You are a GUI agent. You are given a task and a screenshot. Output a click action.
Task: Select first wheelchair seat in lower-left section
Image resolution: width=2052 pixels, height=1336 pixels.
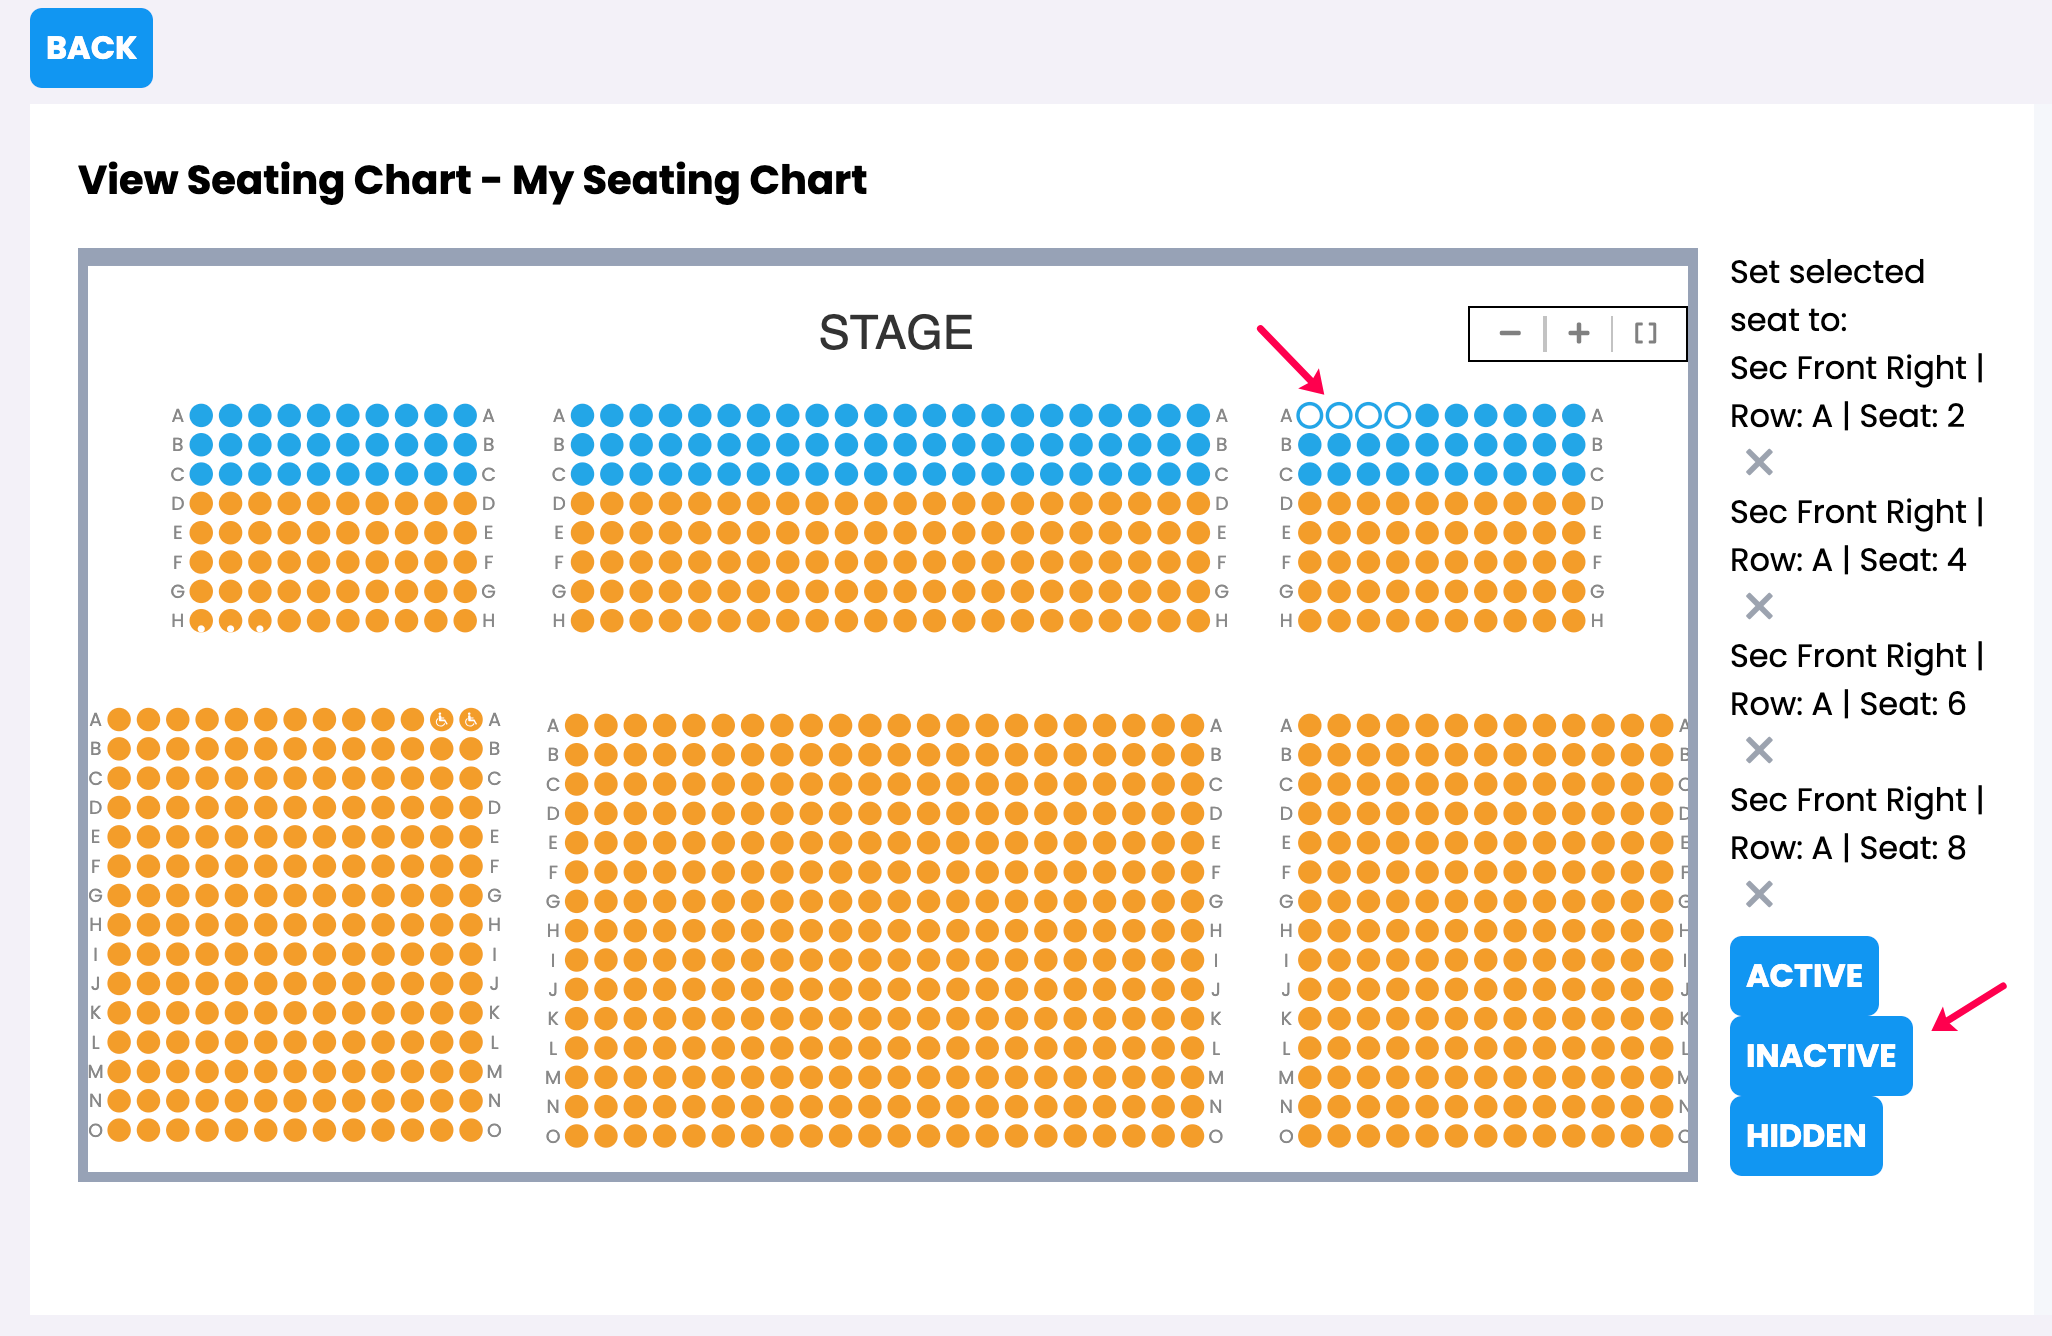pyautogui.click(x=441, y=719)
